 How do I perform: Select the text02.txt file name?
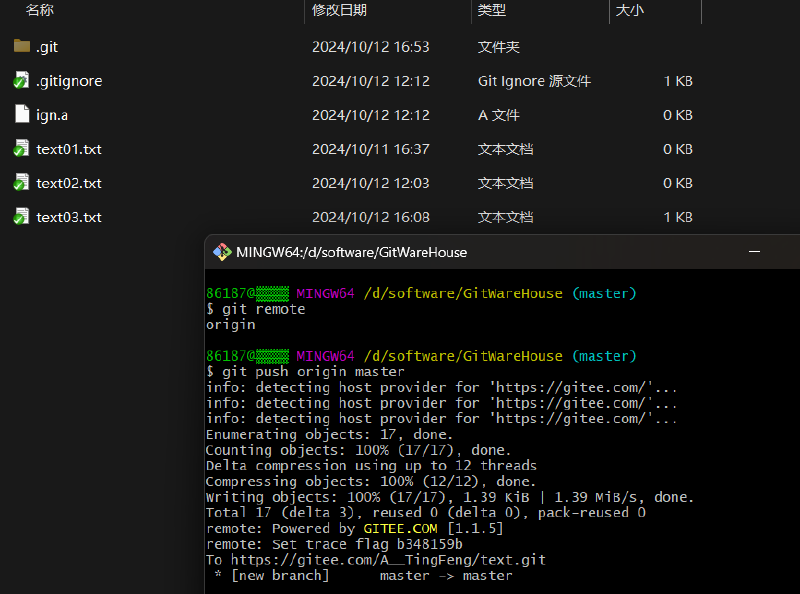(x=69, y=183)
